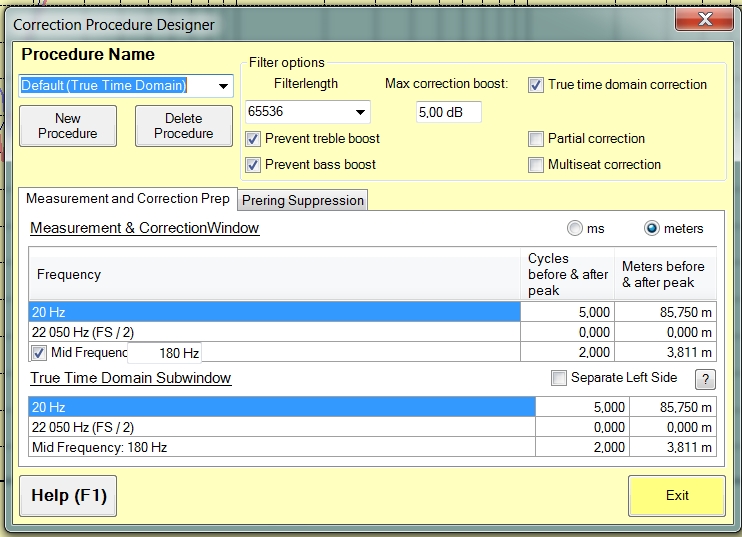Expand the Filterlength 65536 dropdown
The width and height of the screenshot is (742, 537).
(360, 112)
